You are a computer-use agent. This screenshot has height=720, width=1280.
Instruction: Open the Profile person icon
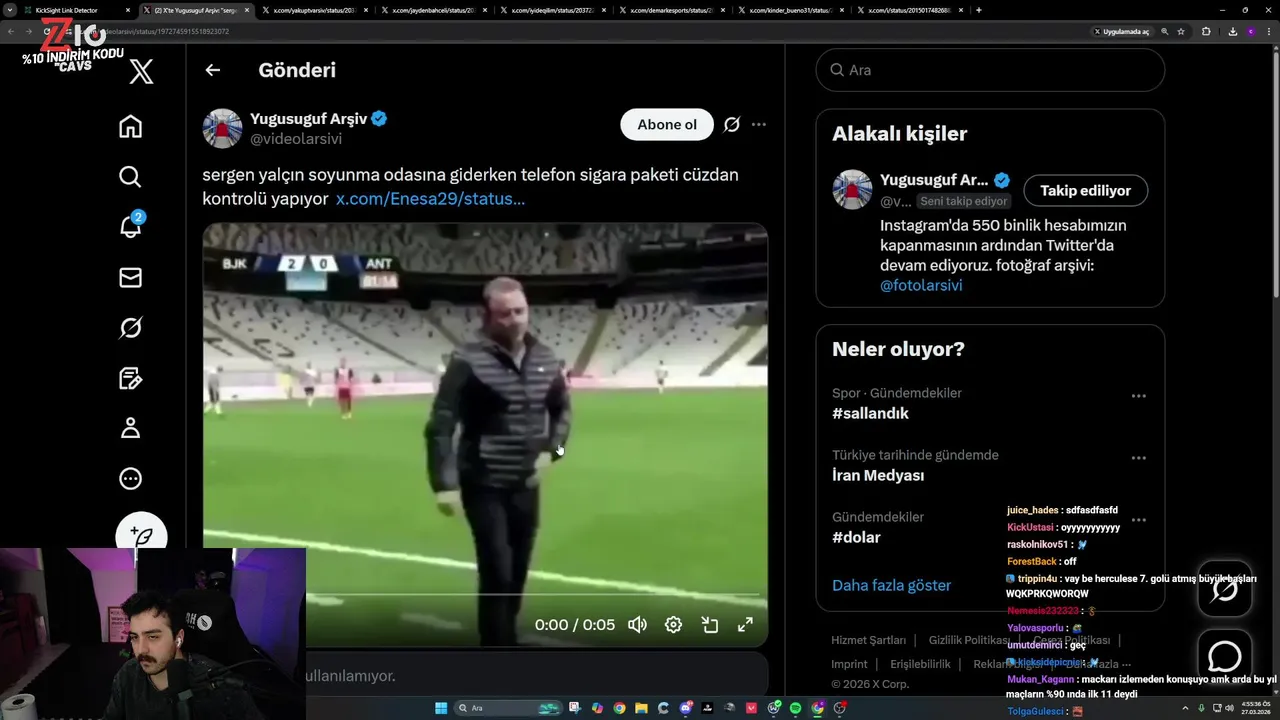(130, 428)
